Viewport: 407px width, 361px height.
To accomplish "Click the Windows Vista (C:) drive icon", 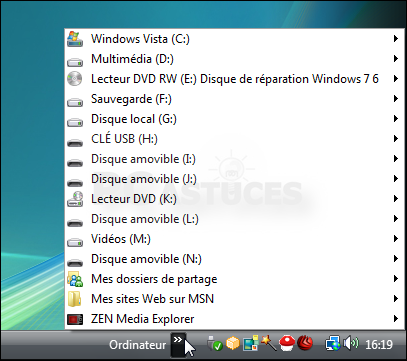I will (x=75, y=39).
